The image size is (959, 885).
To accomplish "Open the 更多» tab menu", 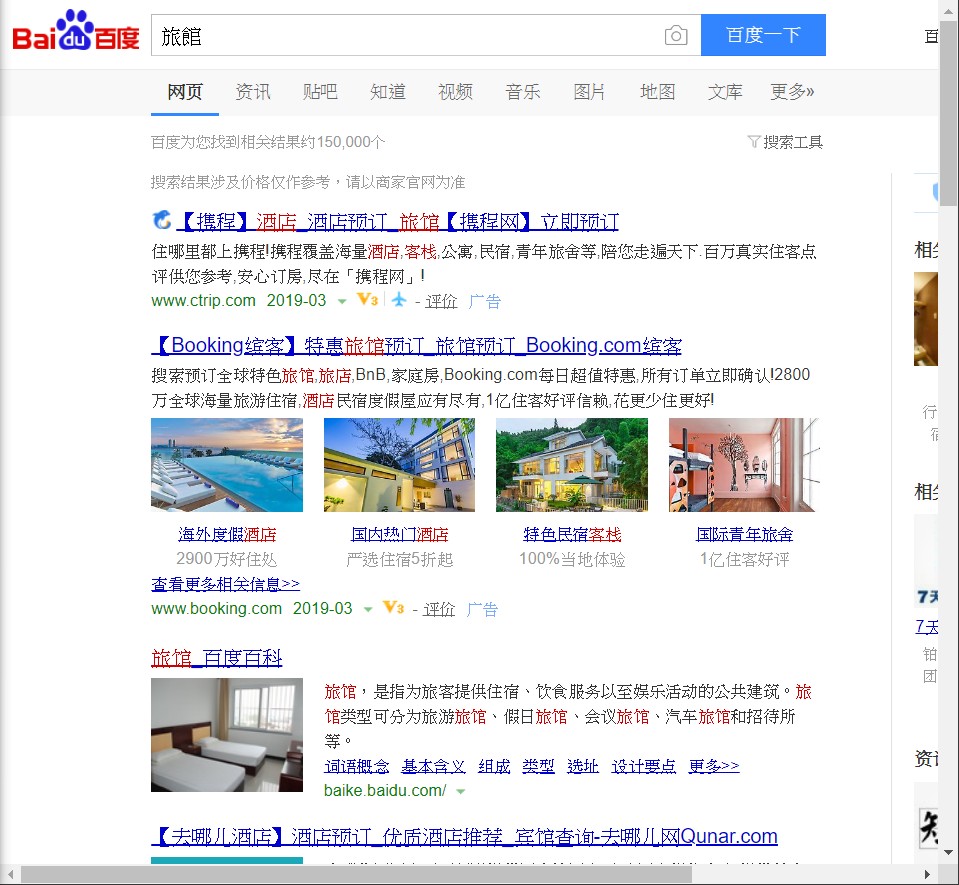I will [x=792, y=92].
